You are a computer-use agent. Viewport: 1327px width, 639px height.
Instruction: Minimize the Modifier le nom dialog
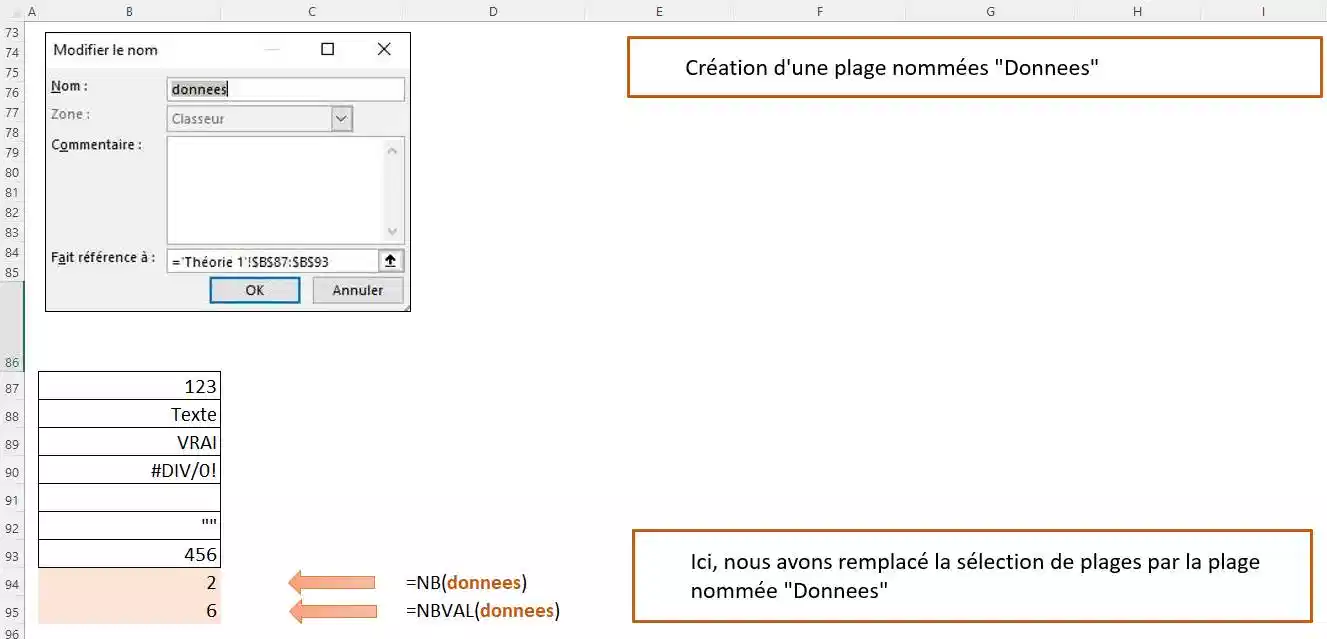[272, 49]
